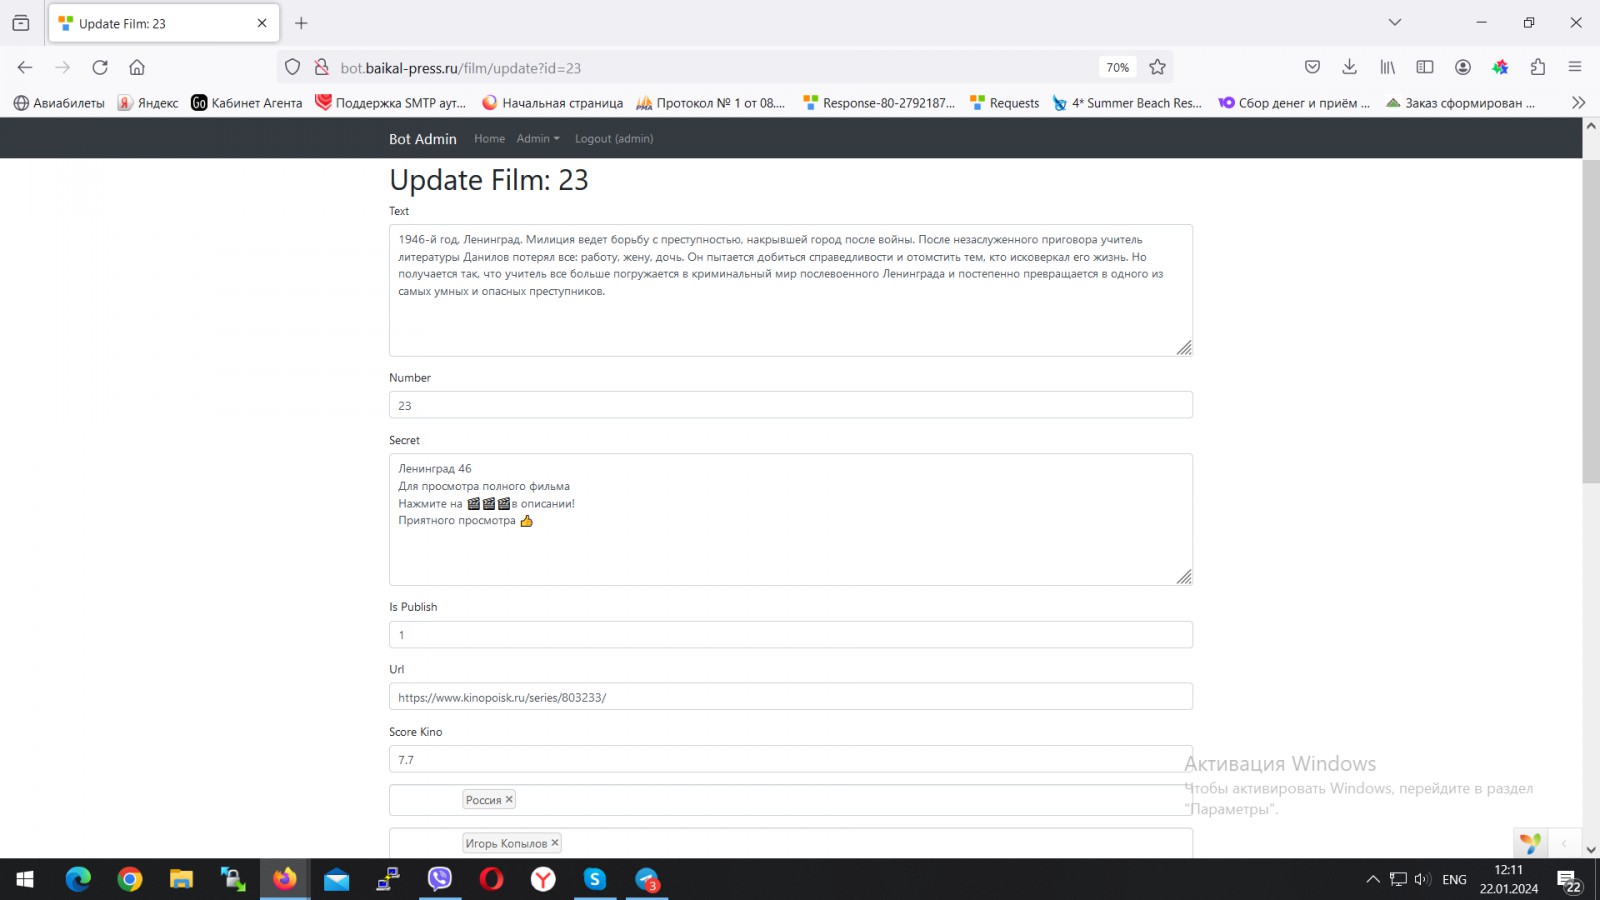Open the Requests bookmark
The width and height of the screenshot is (1600, 900).
[x=1004, y=103]
